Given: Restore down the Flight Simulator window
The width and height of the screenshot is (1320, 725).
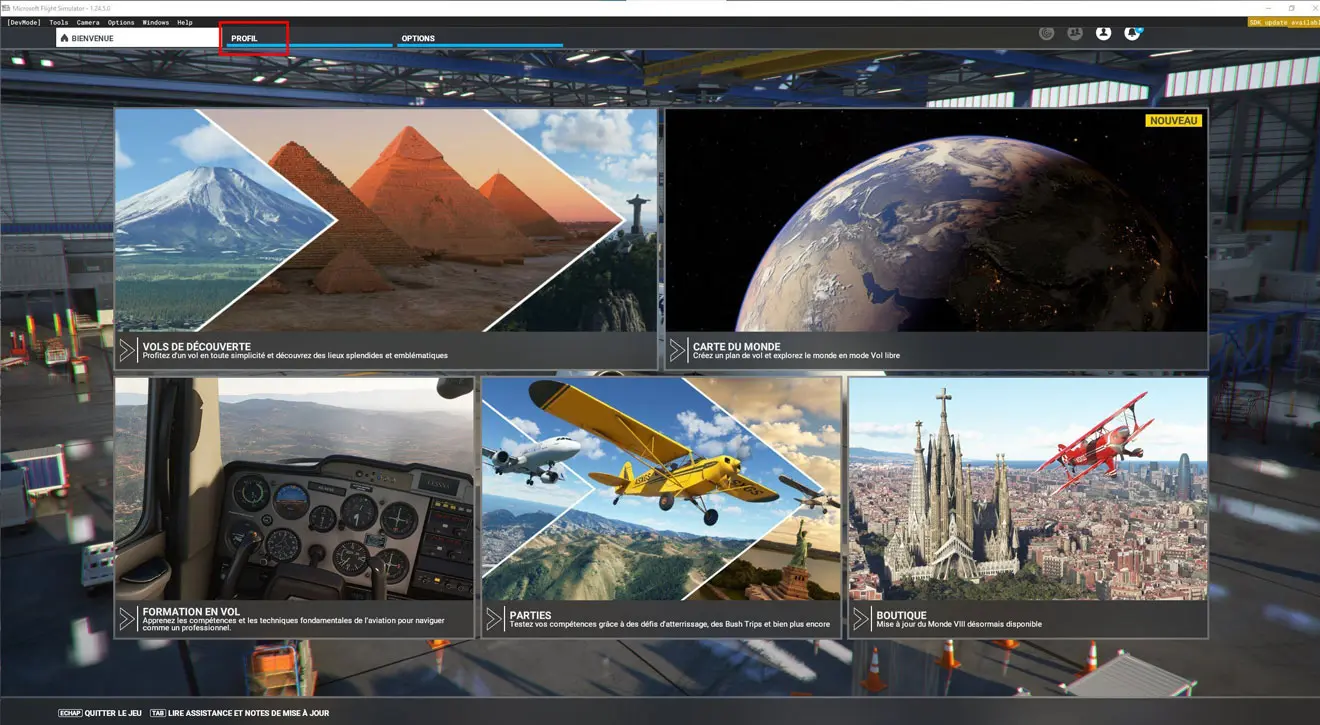Looking at the screenshot, I should click(1290, 8).
